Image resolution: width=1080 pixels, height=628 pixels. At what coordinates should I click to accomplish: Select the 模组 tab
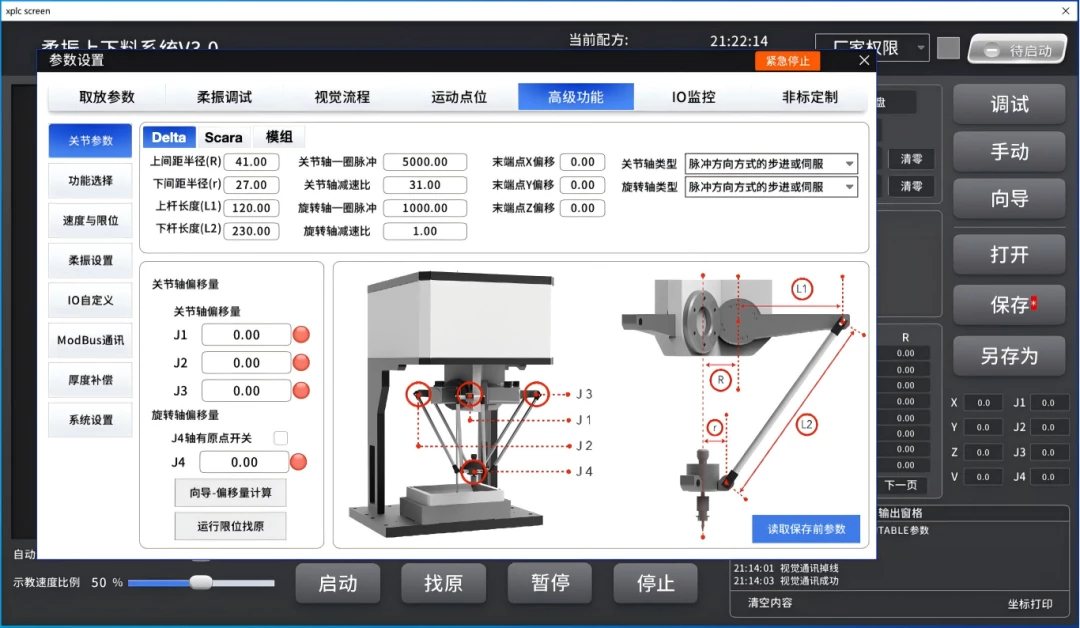(279, 137)
